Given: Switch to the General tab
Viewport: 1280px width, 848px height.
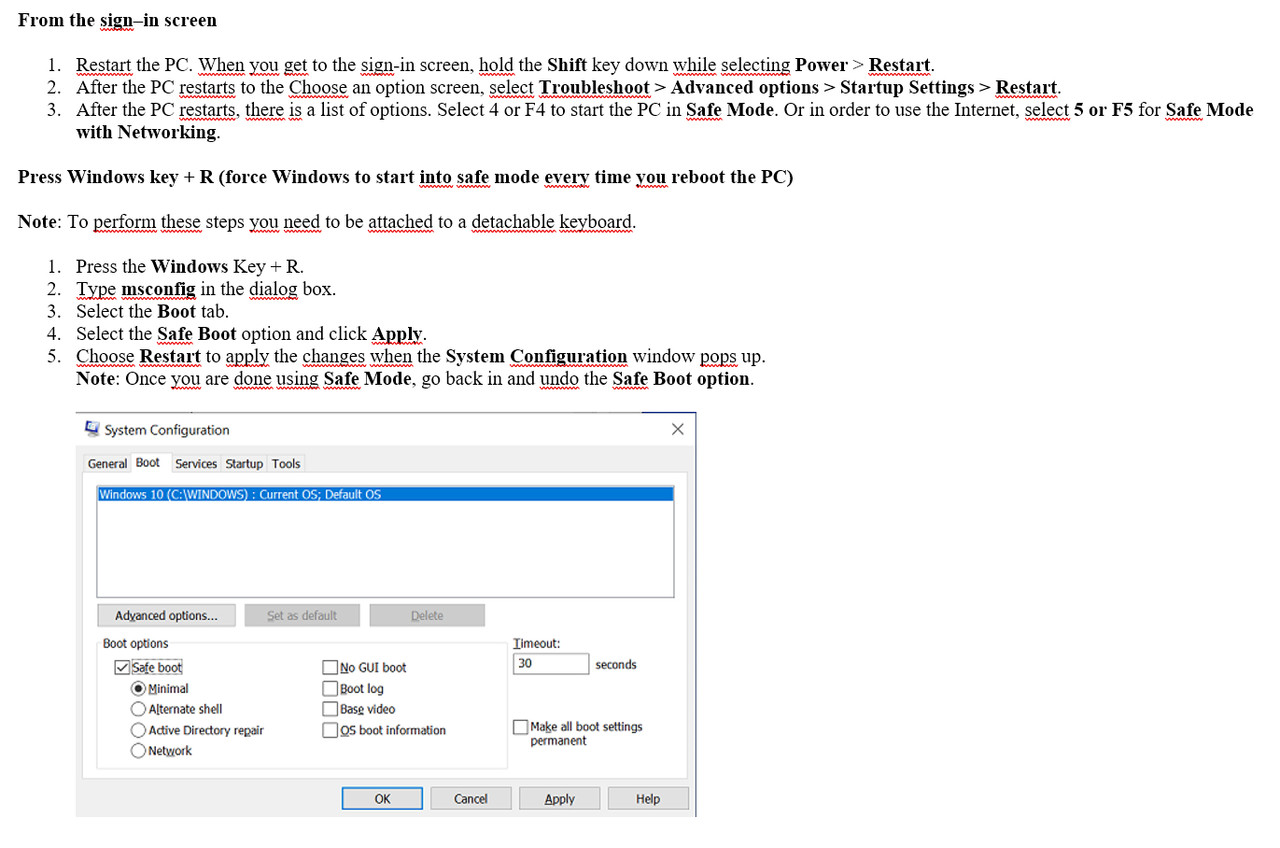Looking at the screenshot, I should click(107, 464).
